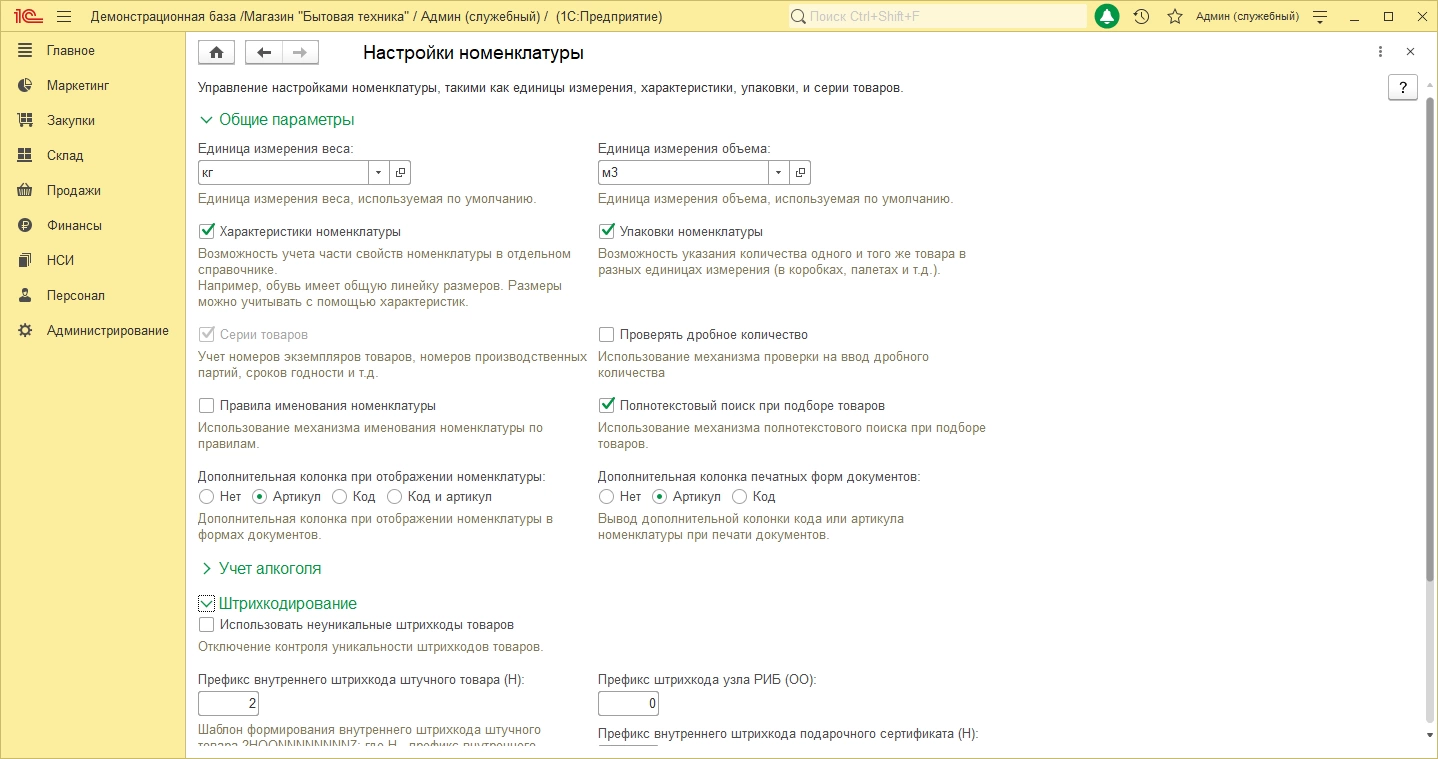The width and height of the screenshot is (1438, 759).
Task: Click the Склад section icon
Action: [x=26, y=155]
